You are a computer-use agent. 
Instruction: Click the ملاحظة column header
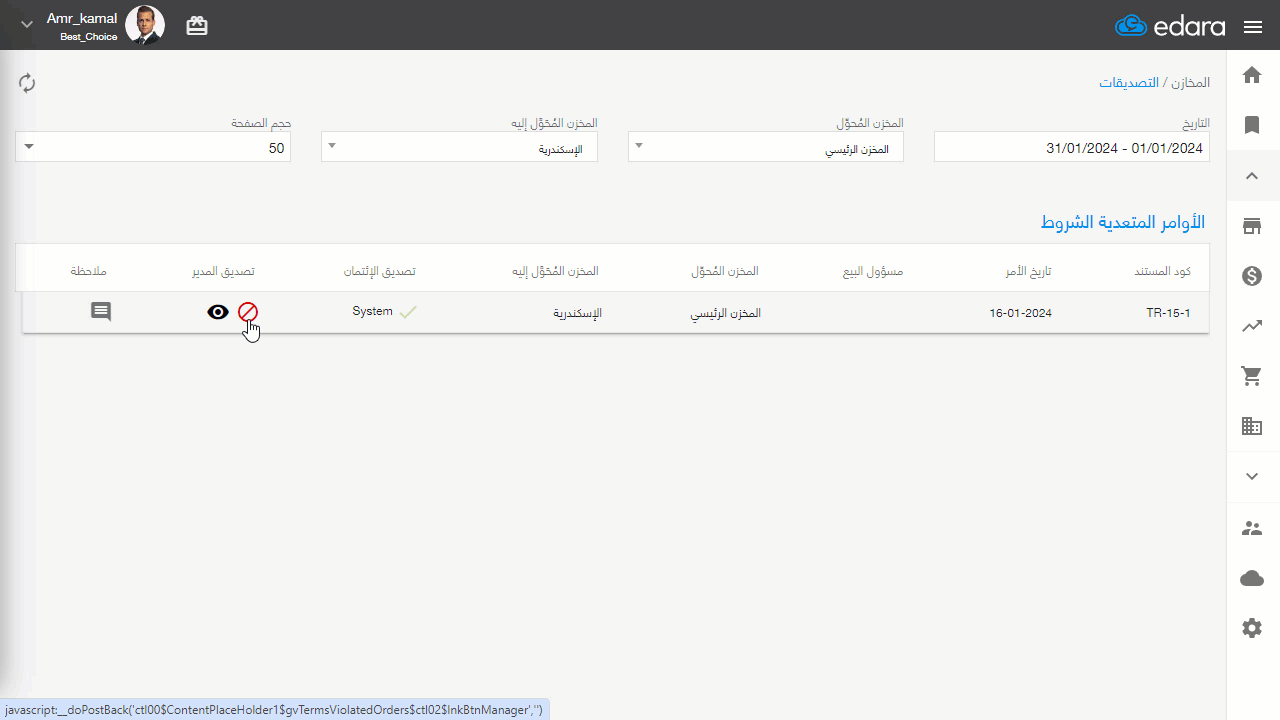pyautogui.click(x=89, y=272)
